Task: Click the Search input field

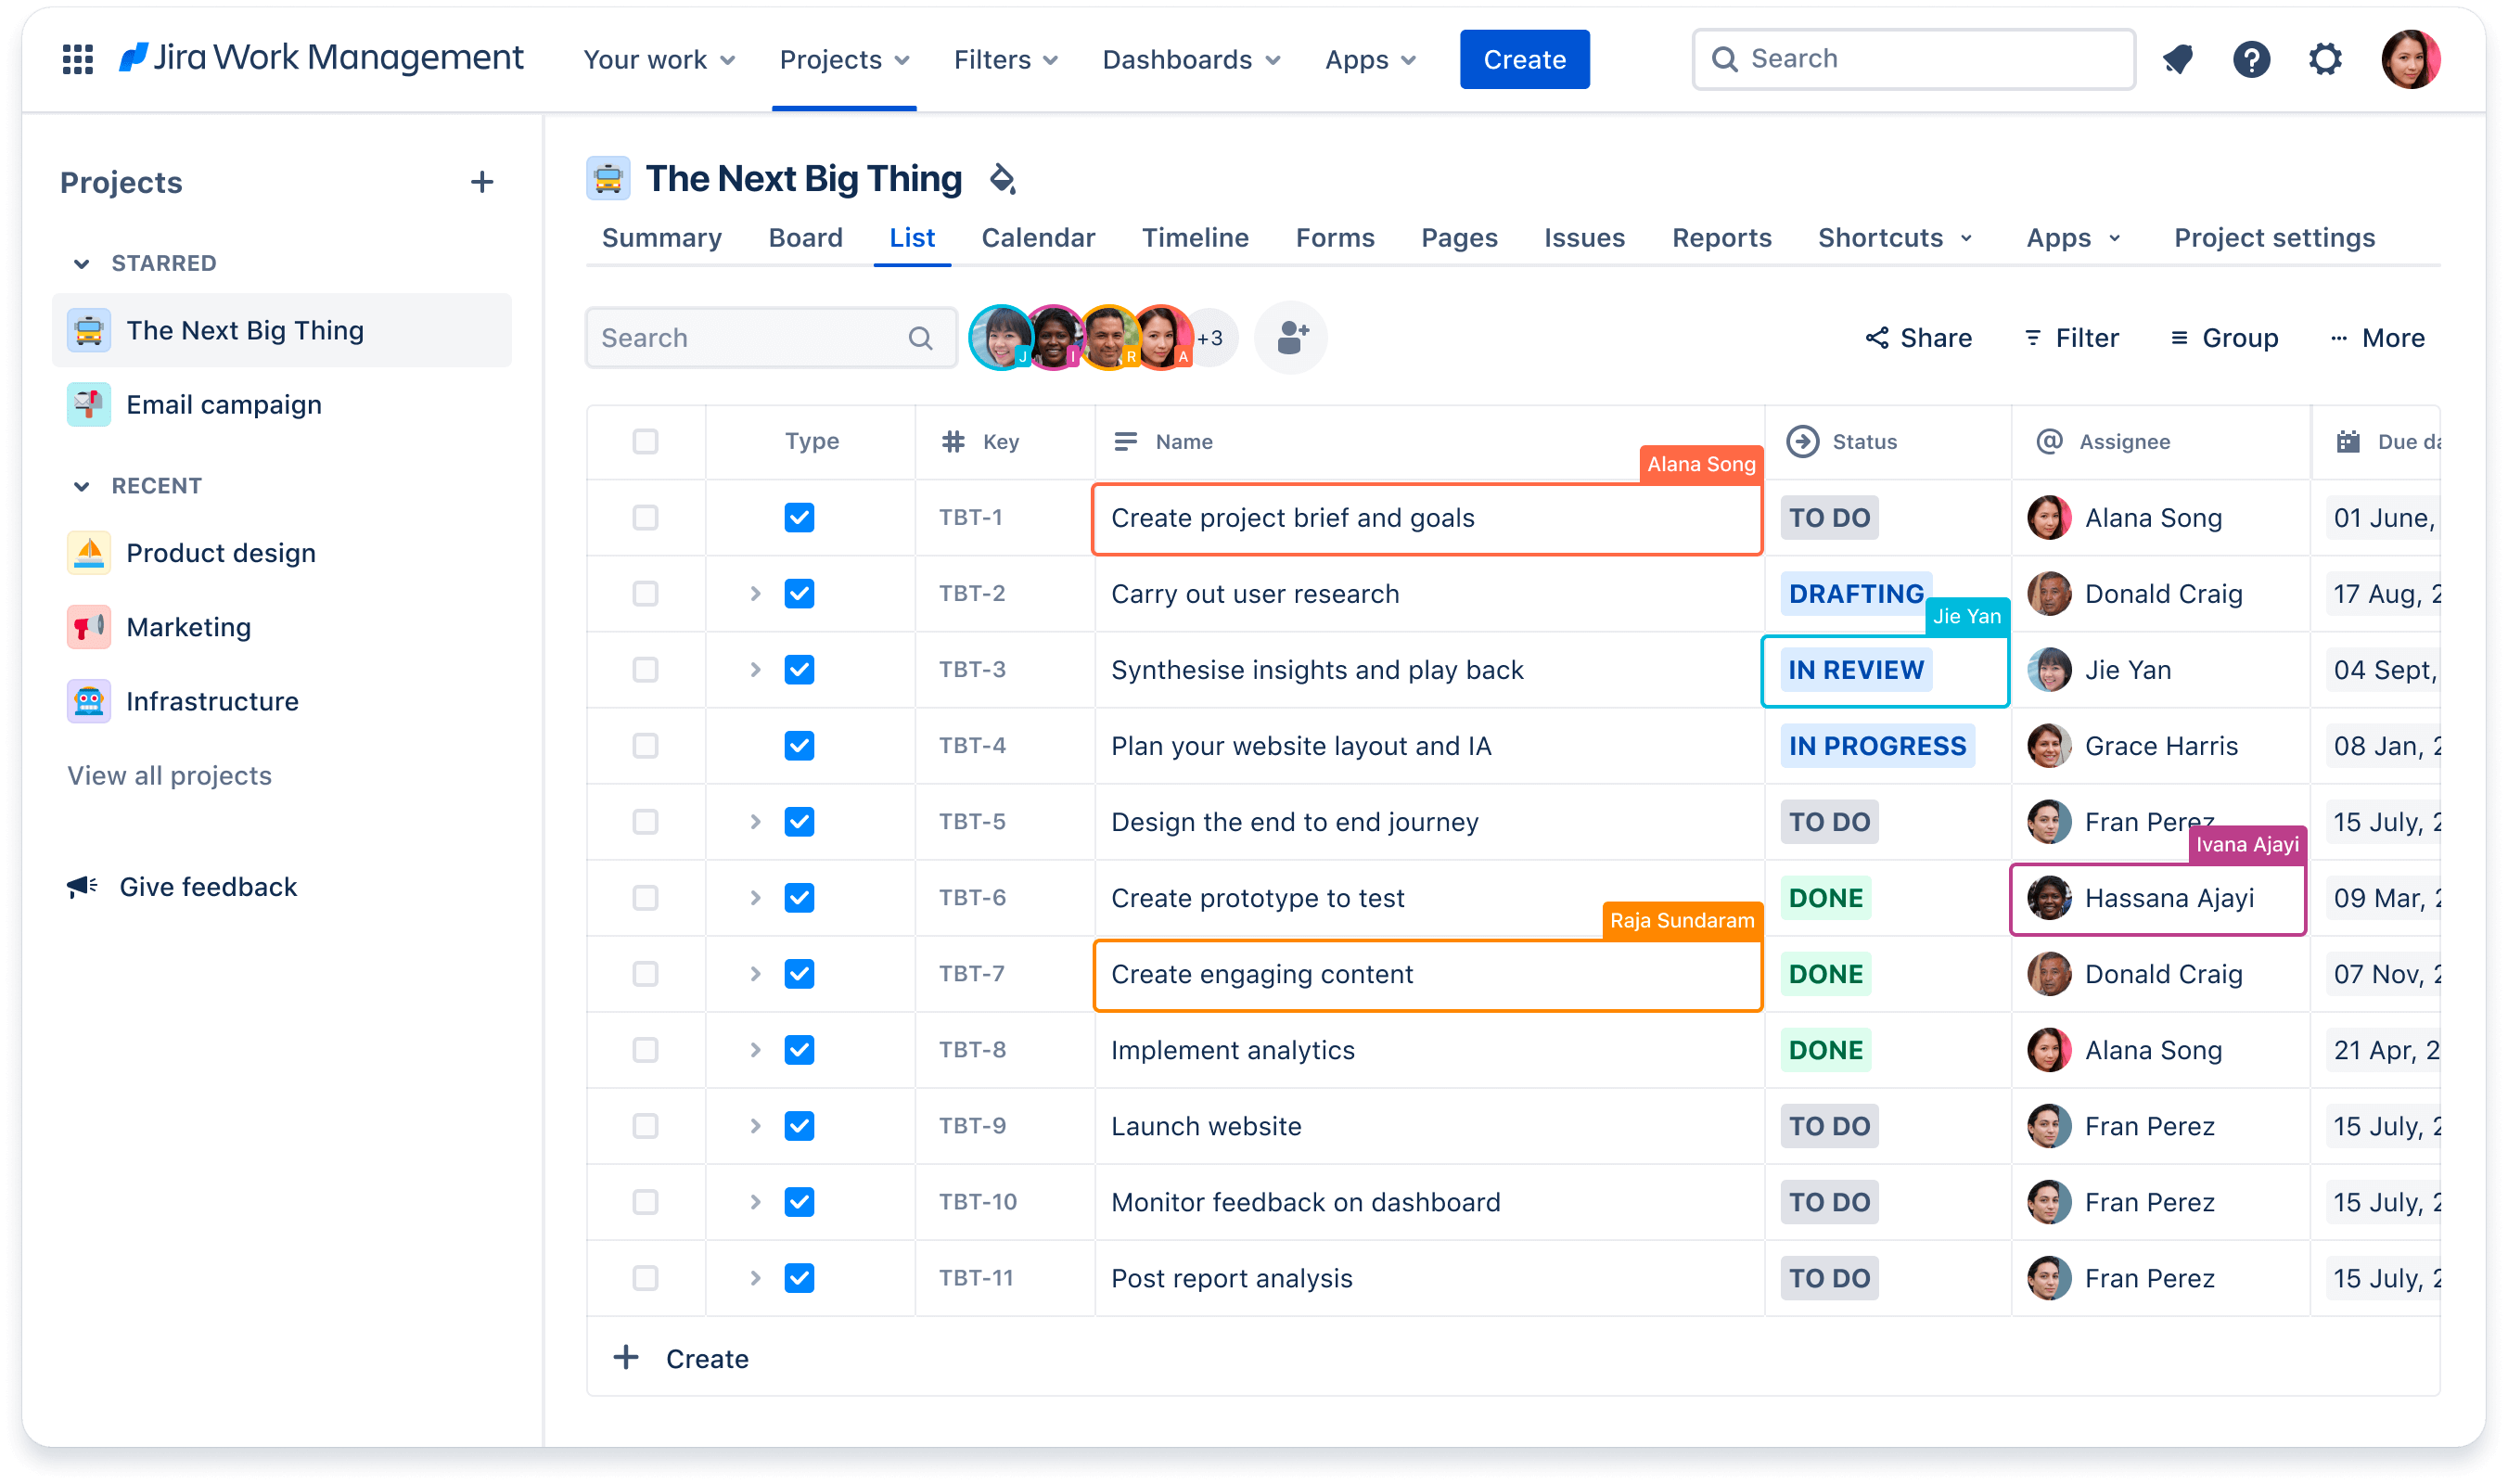Action: 763,338
